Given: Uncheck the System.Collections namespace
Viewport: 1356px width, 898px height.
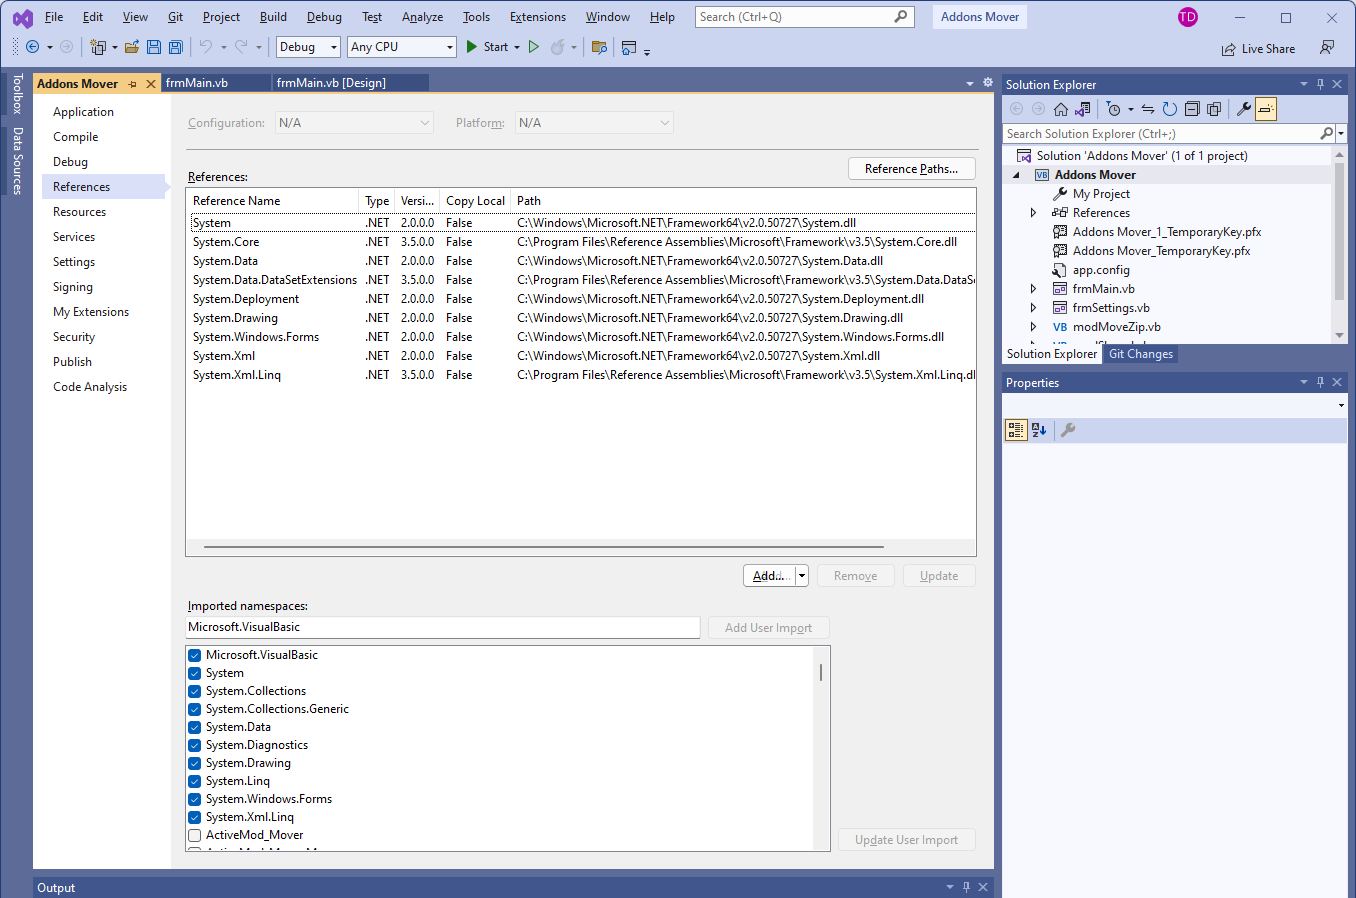Looking at the screenshot, I should click(195, 691).
